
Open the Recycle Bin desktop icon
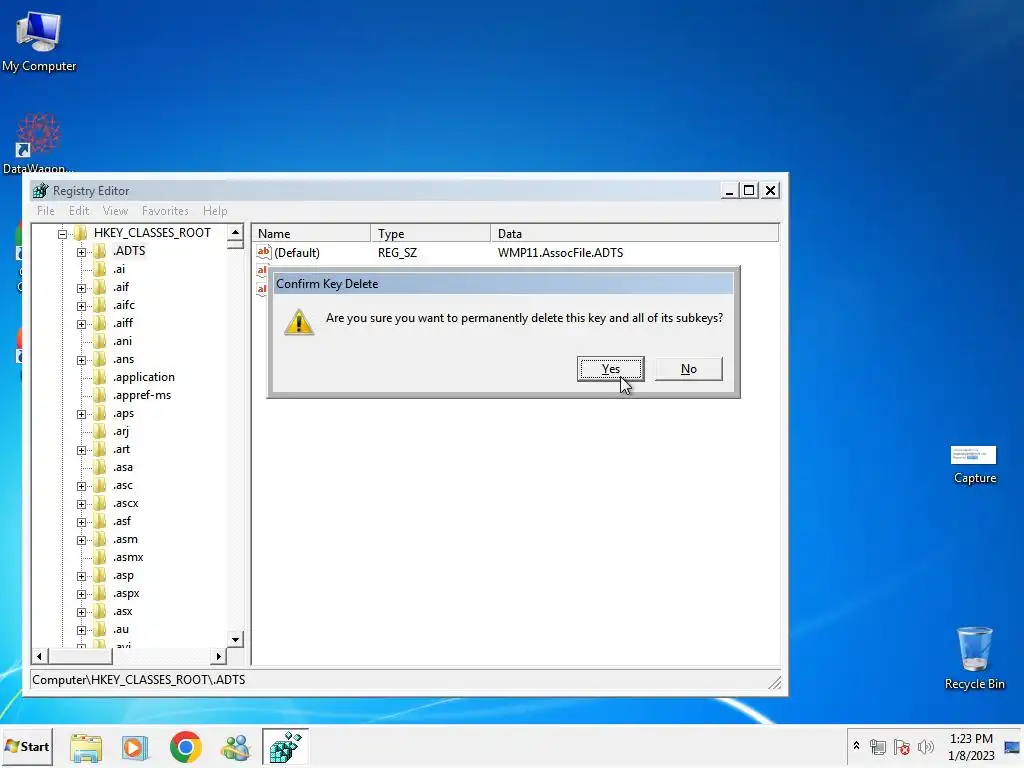(x=974, y=658)
